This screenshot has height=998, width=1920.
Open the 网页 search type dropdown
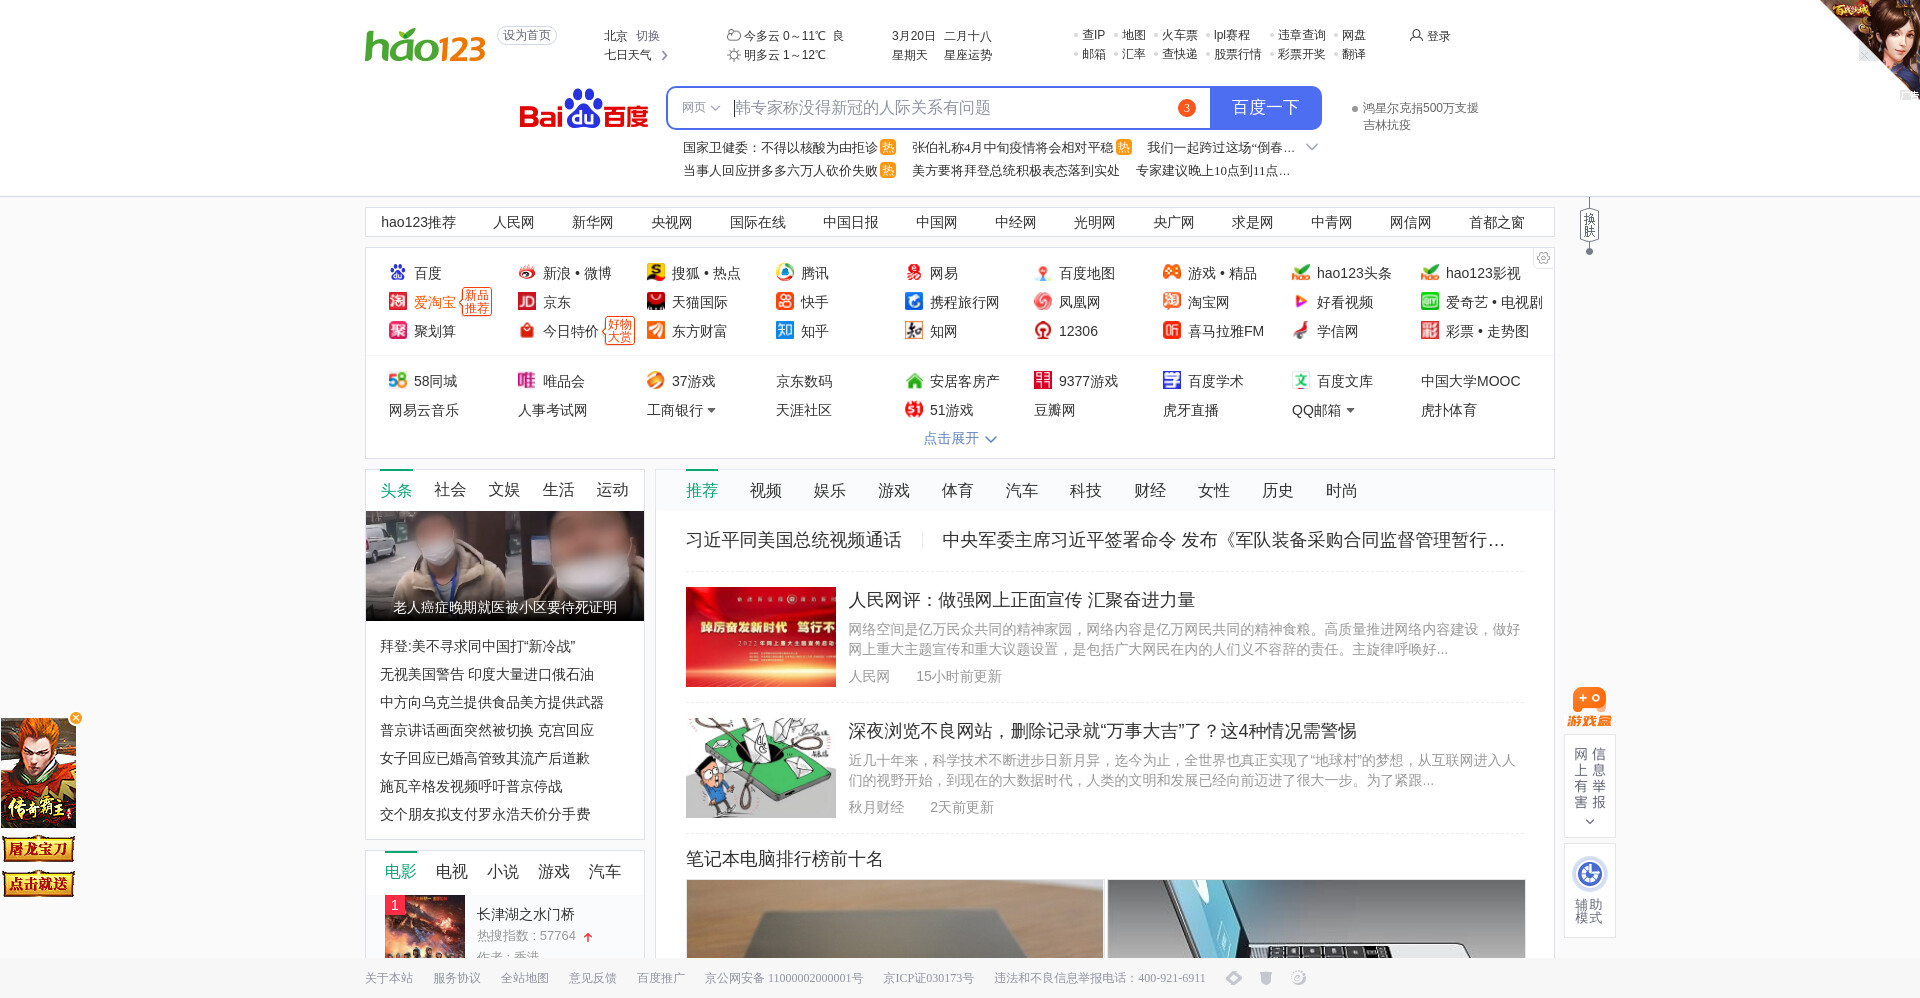pyautogui.click(x=701, y=108)
